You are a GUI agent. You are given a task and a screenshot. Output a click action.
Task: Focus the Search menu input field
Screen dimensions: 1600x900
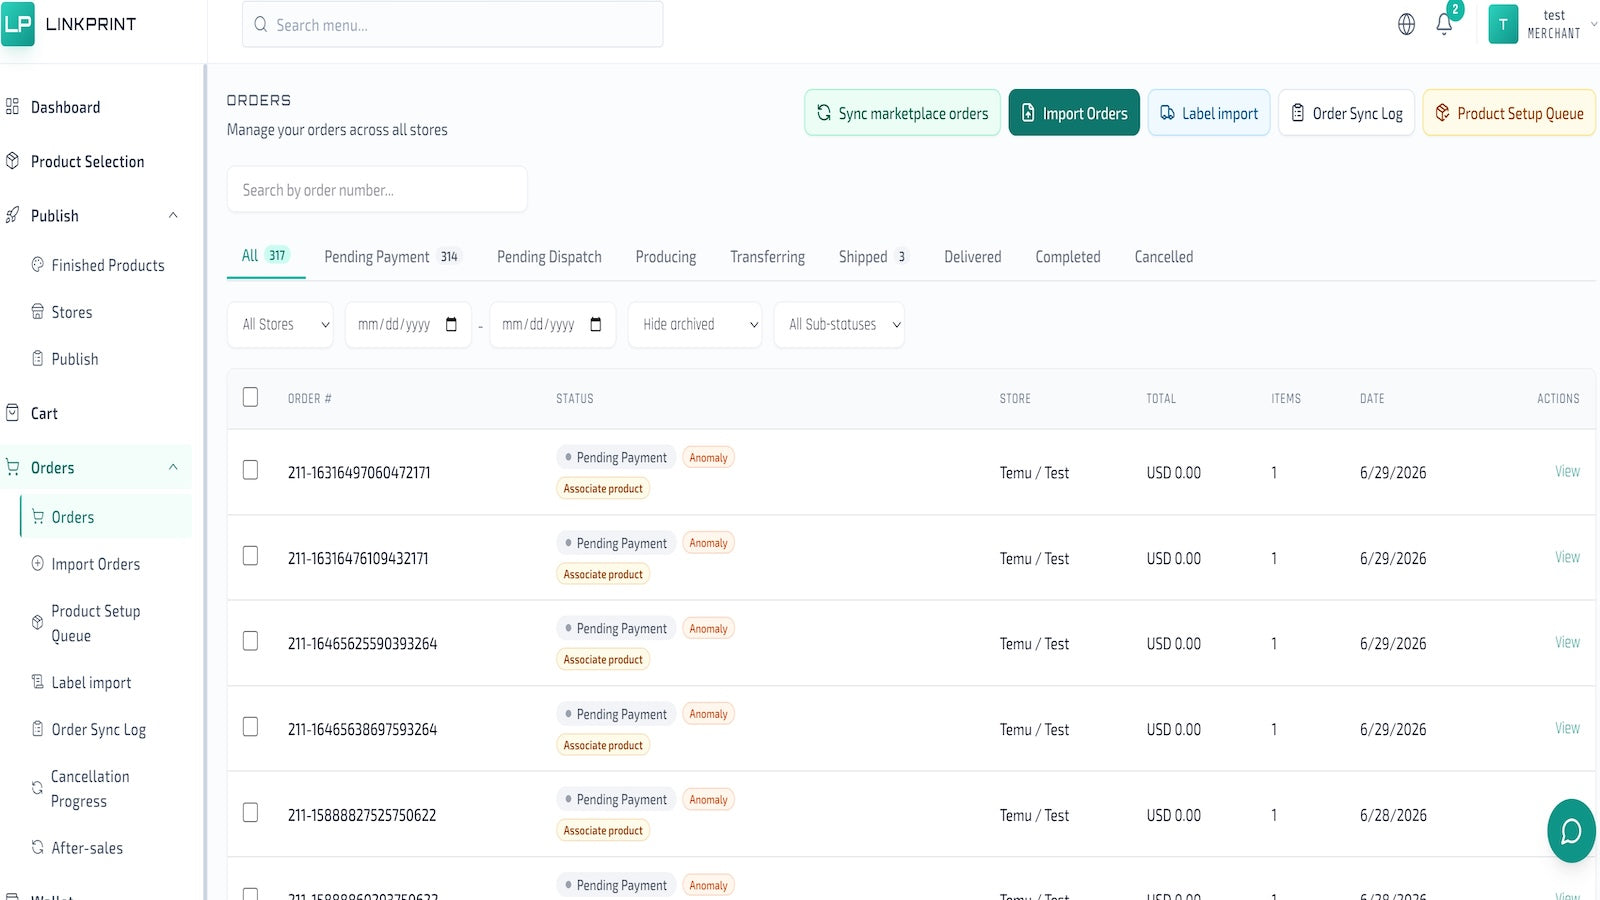(452, 24)
